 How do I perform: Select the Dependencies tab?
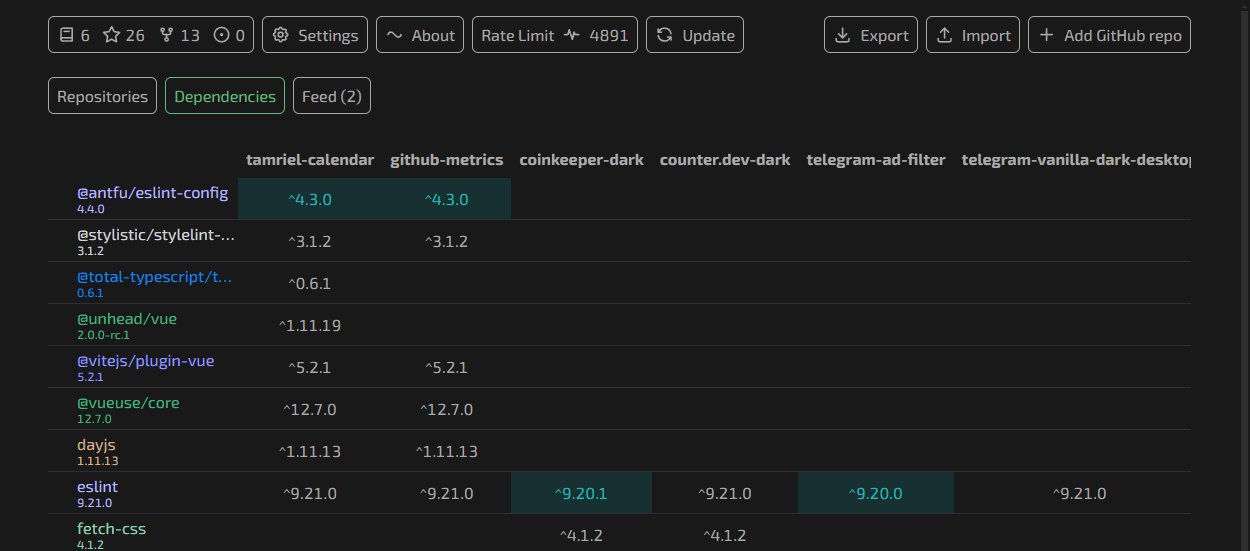pos(225,96)
